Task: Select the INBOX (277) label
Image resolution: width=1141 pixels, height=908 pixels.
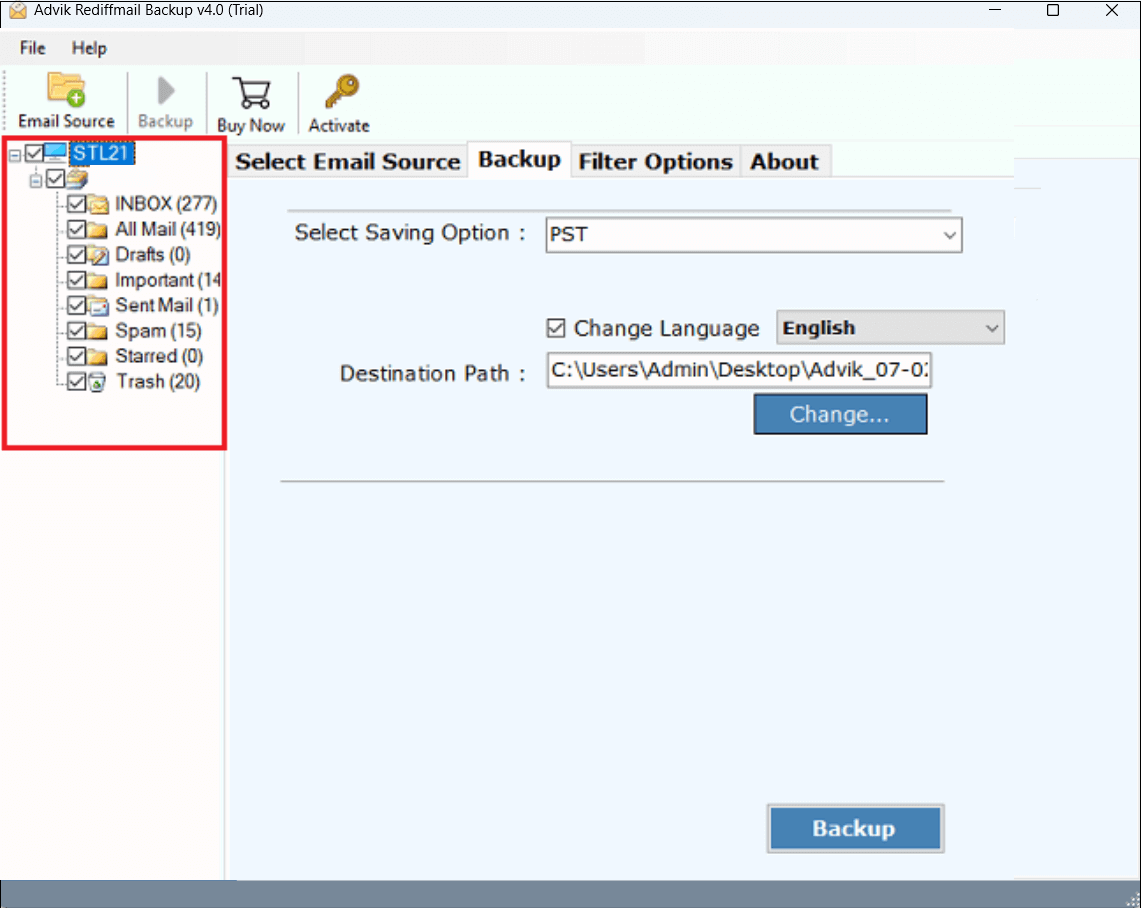Action: (x=166, y=204)
